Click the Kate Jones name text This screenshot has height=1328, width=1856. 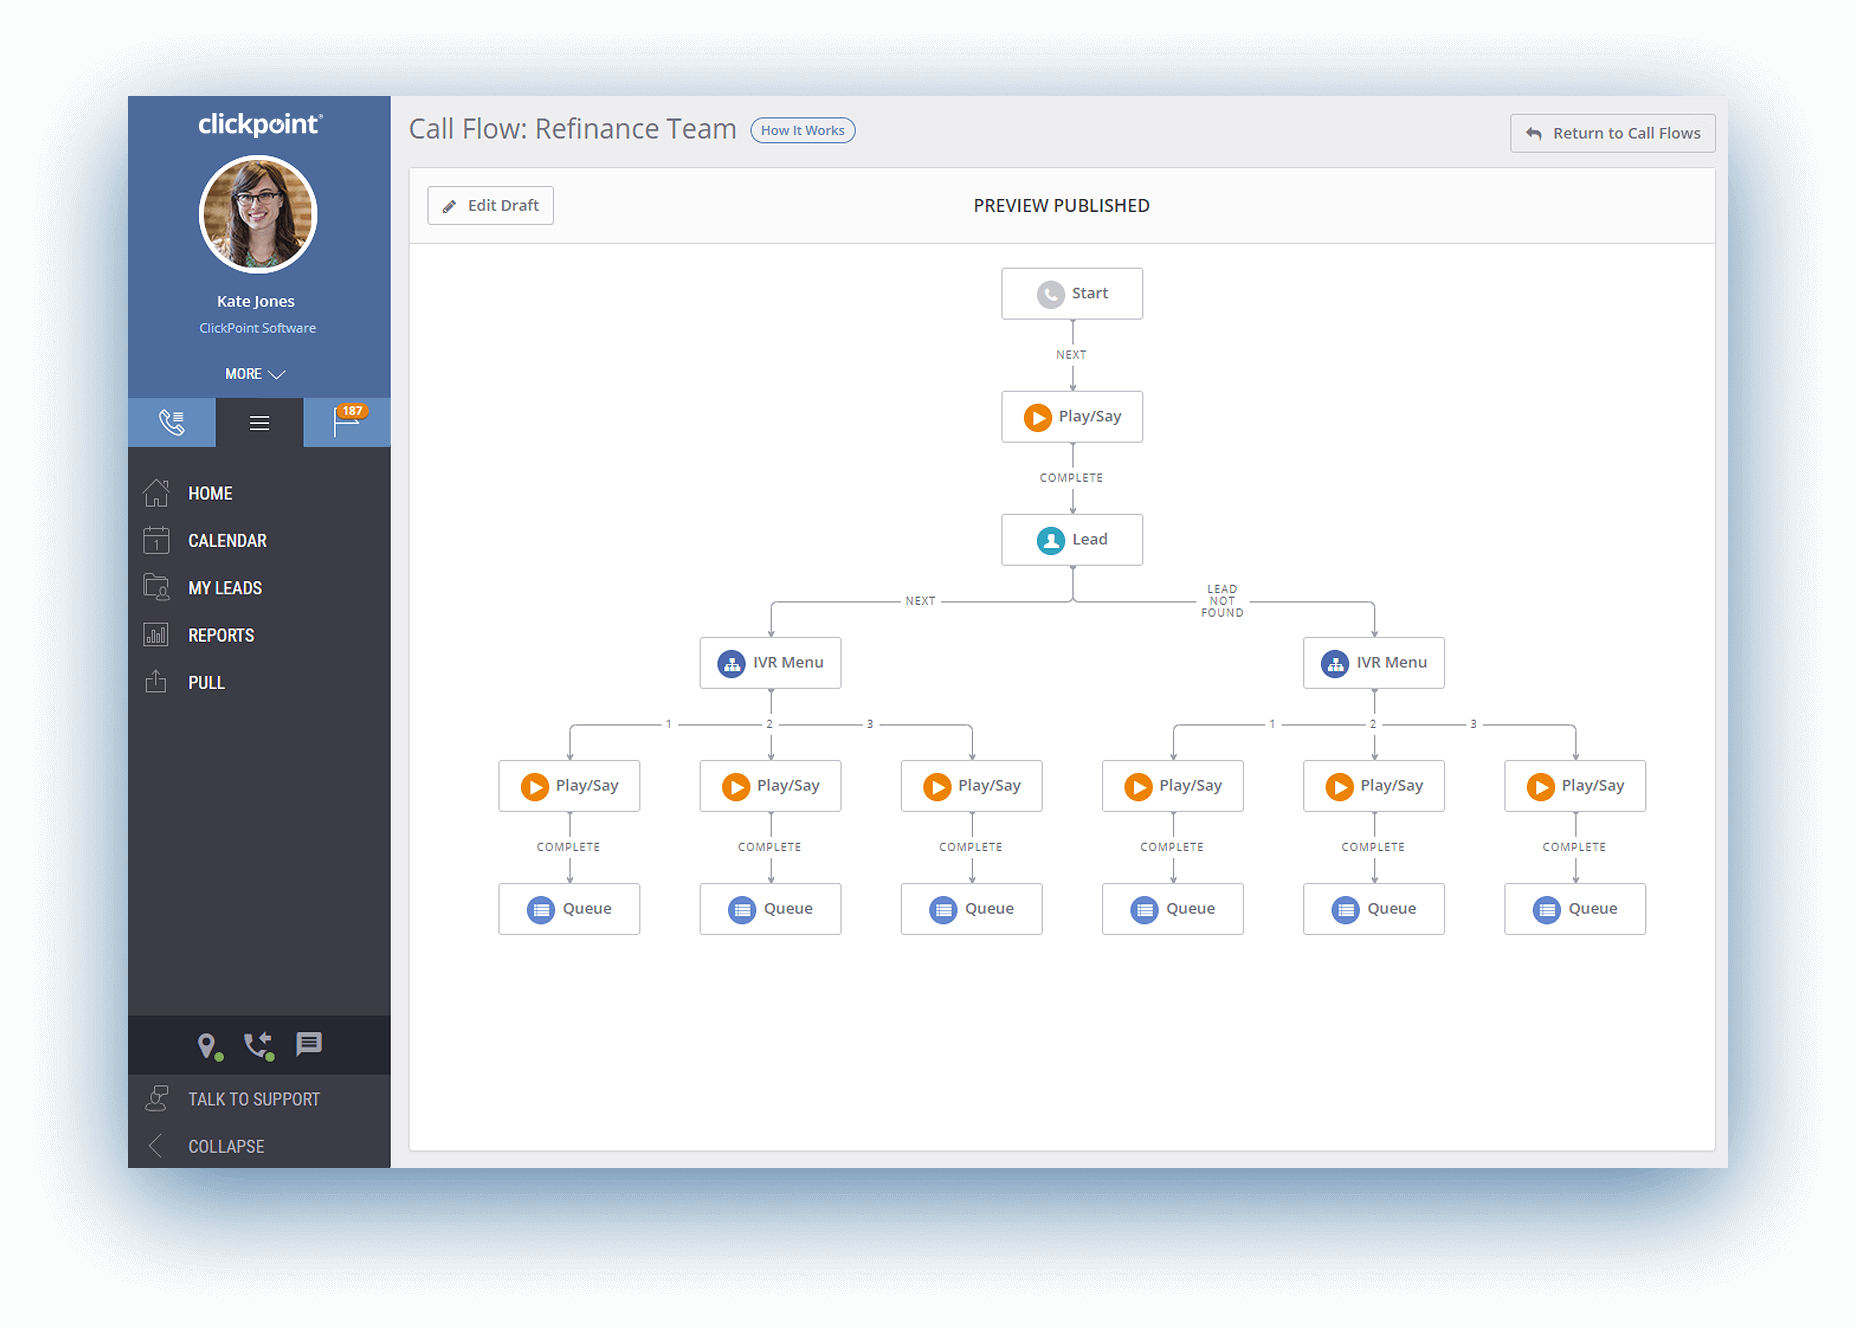click(256, 301)
